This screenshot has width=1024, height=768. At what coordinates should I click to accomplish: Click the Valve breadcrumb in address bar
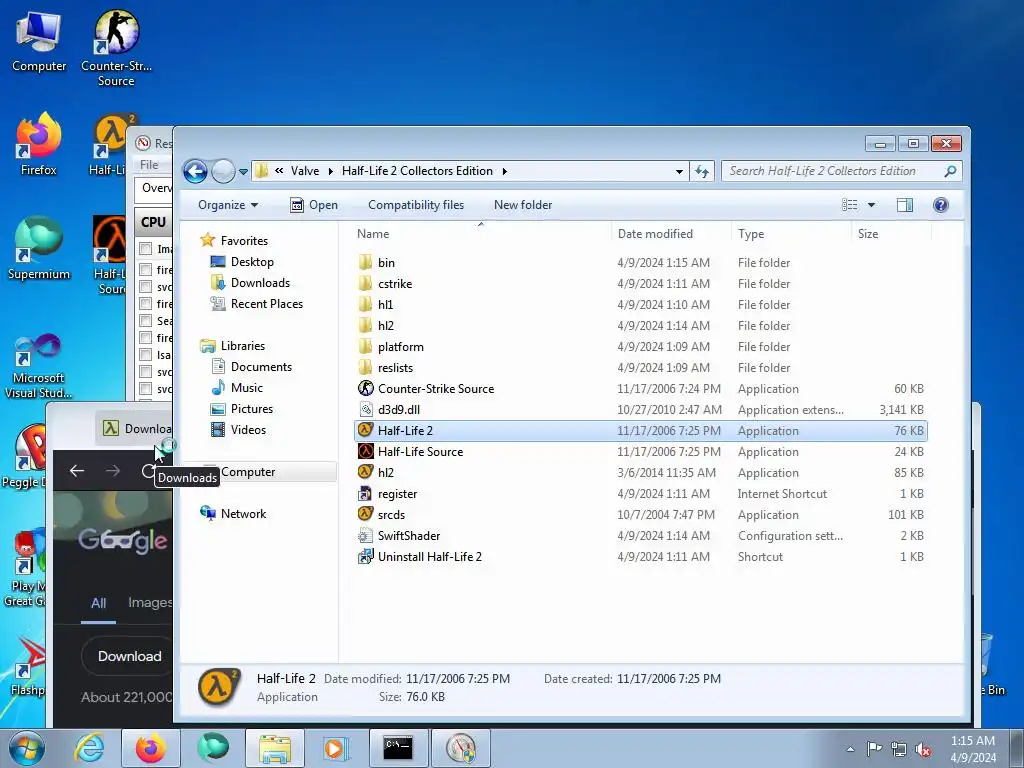tap(305, 171)
